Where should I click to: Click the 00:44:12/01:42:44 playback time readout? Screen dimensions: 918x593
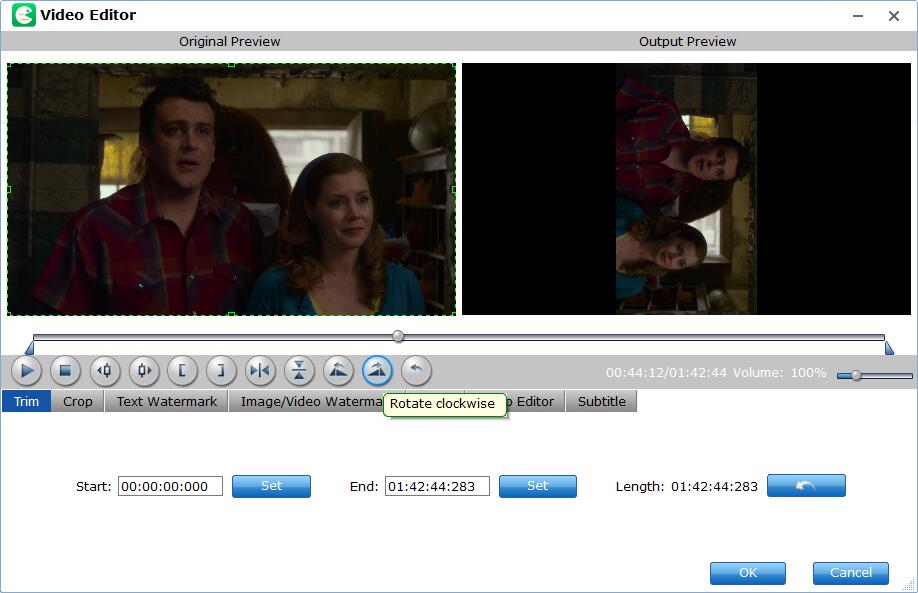click(666, 372)
